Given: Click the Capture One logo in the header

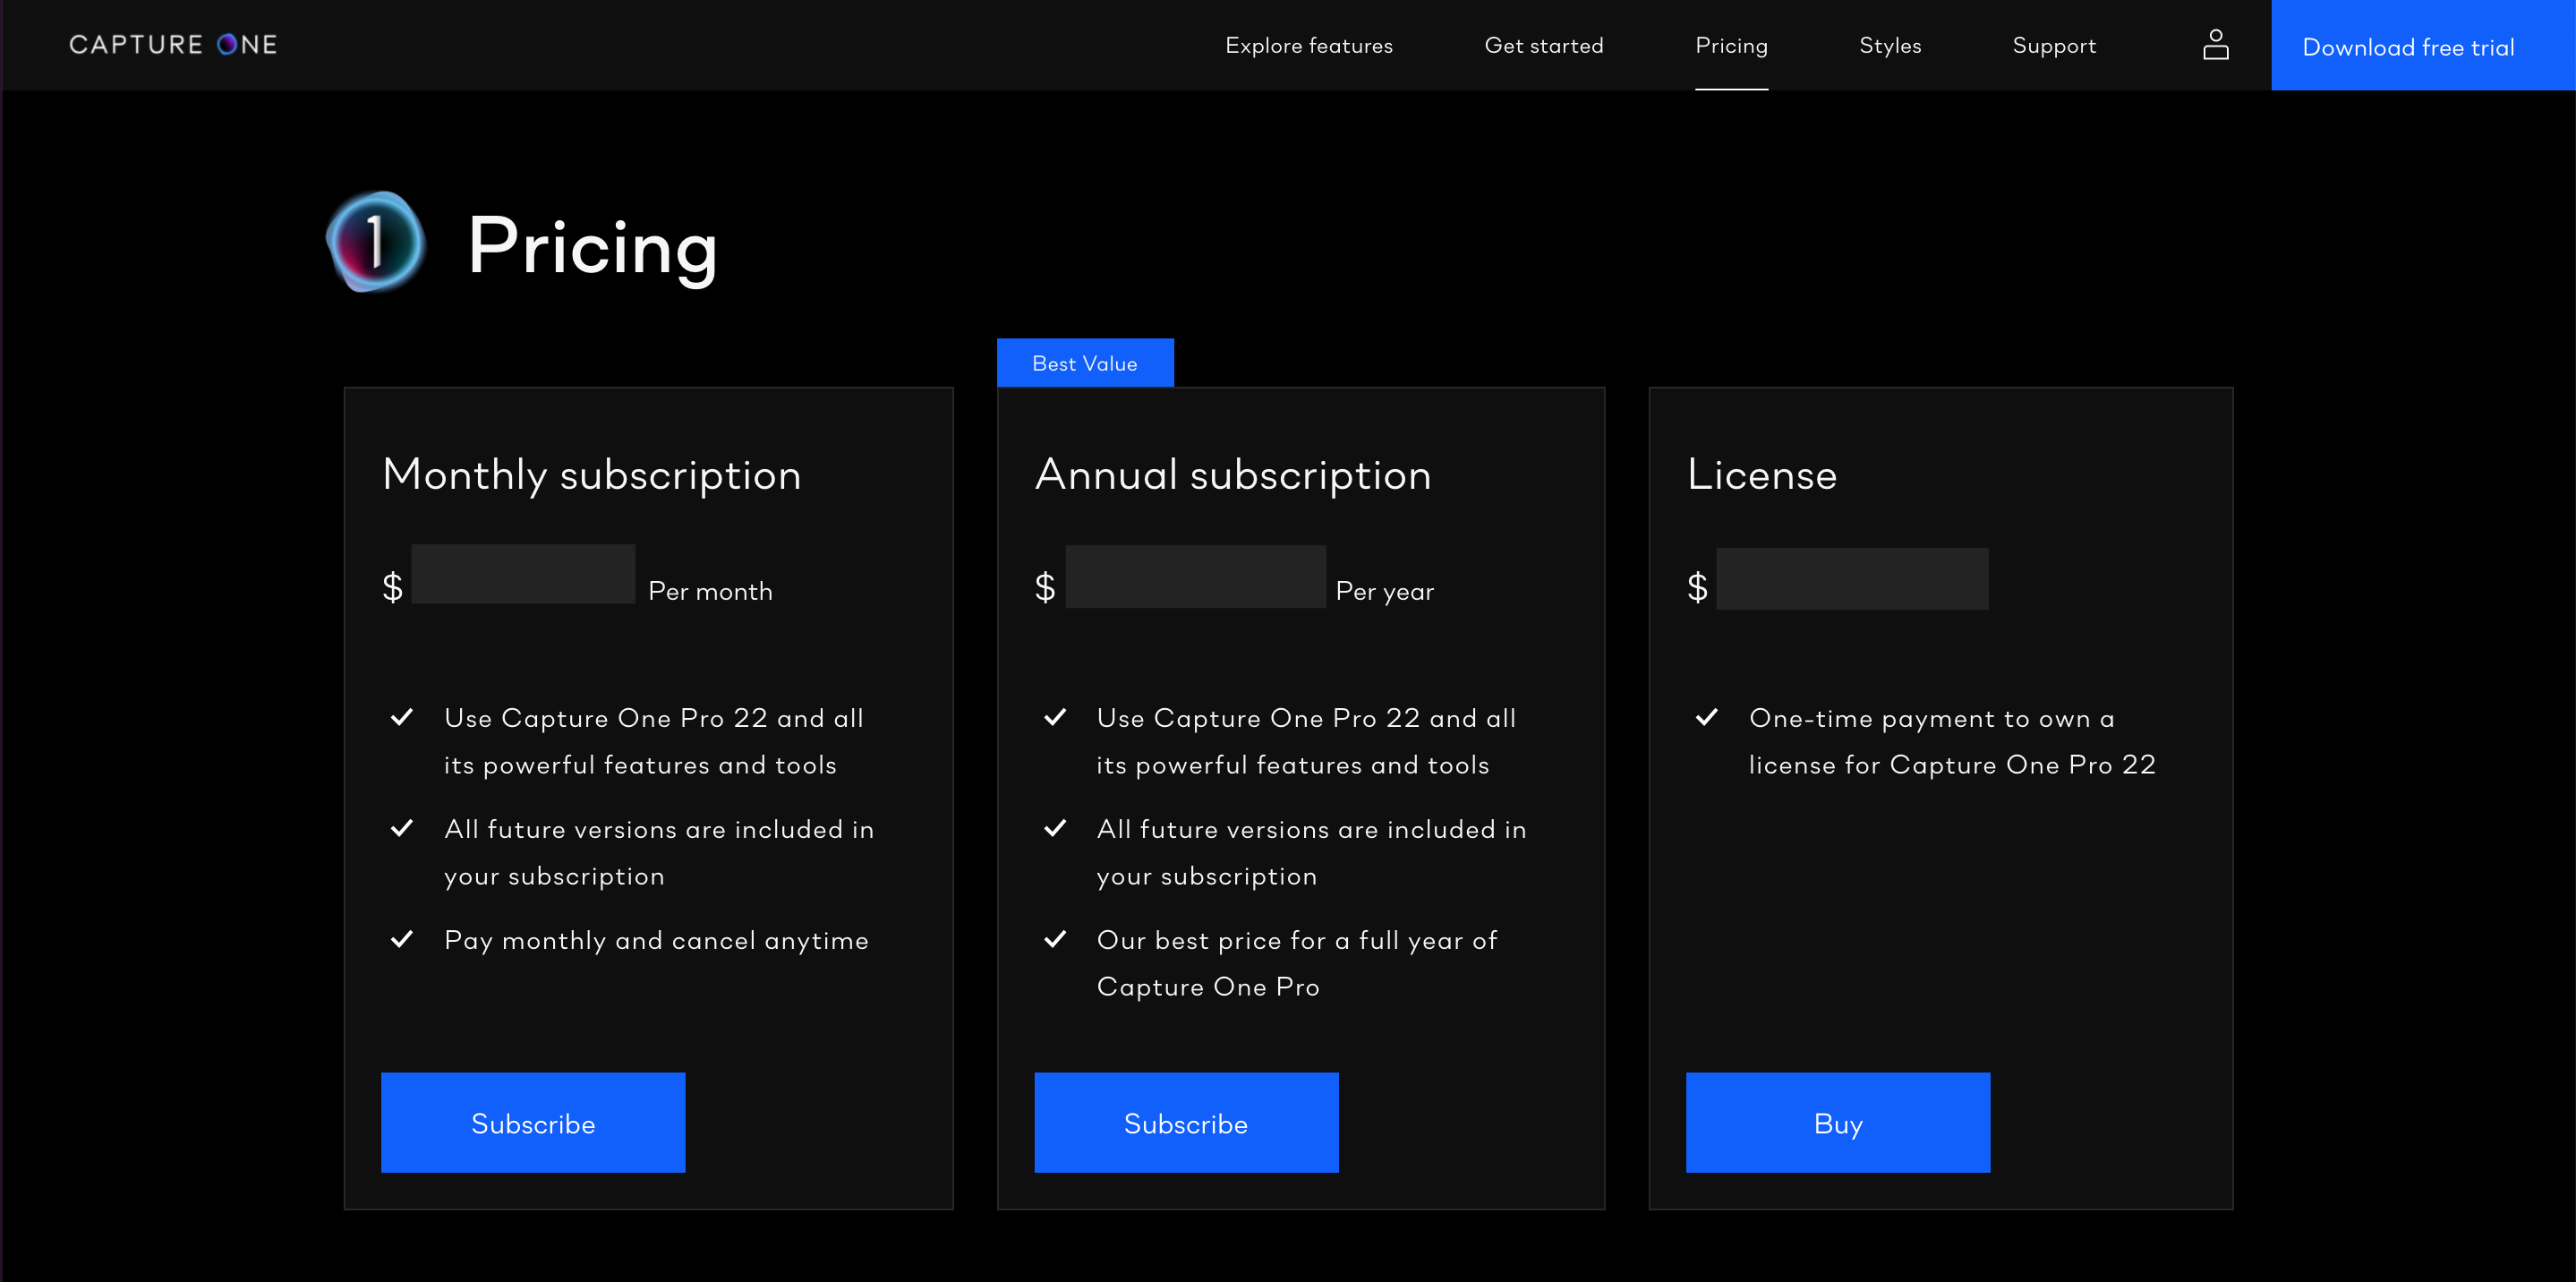Looking at the screenshot, I should point(173,45).
